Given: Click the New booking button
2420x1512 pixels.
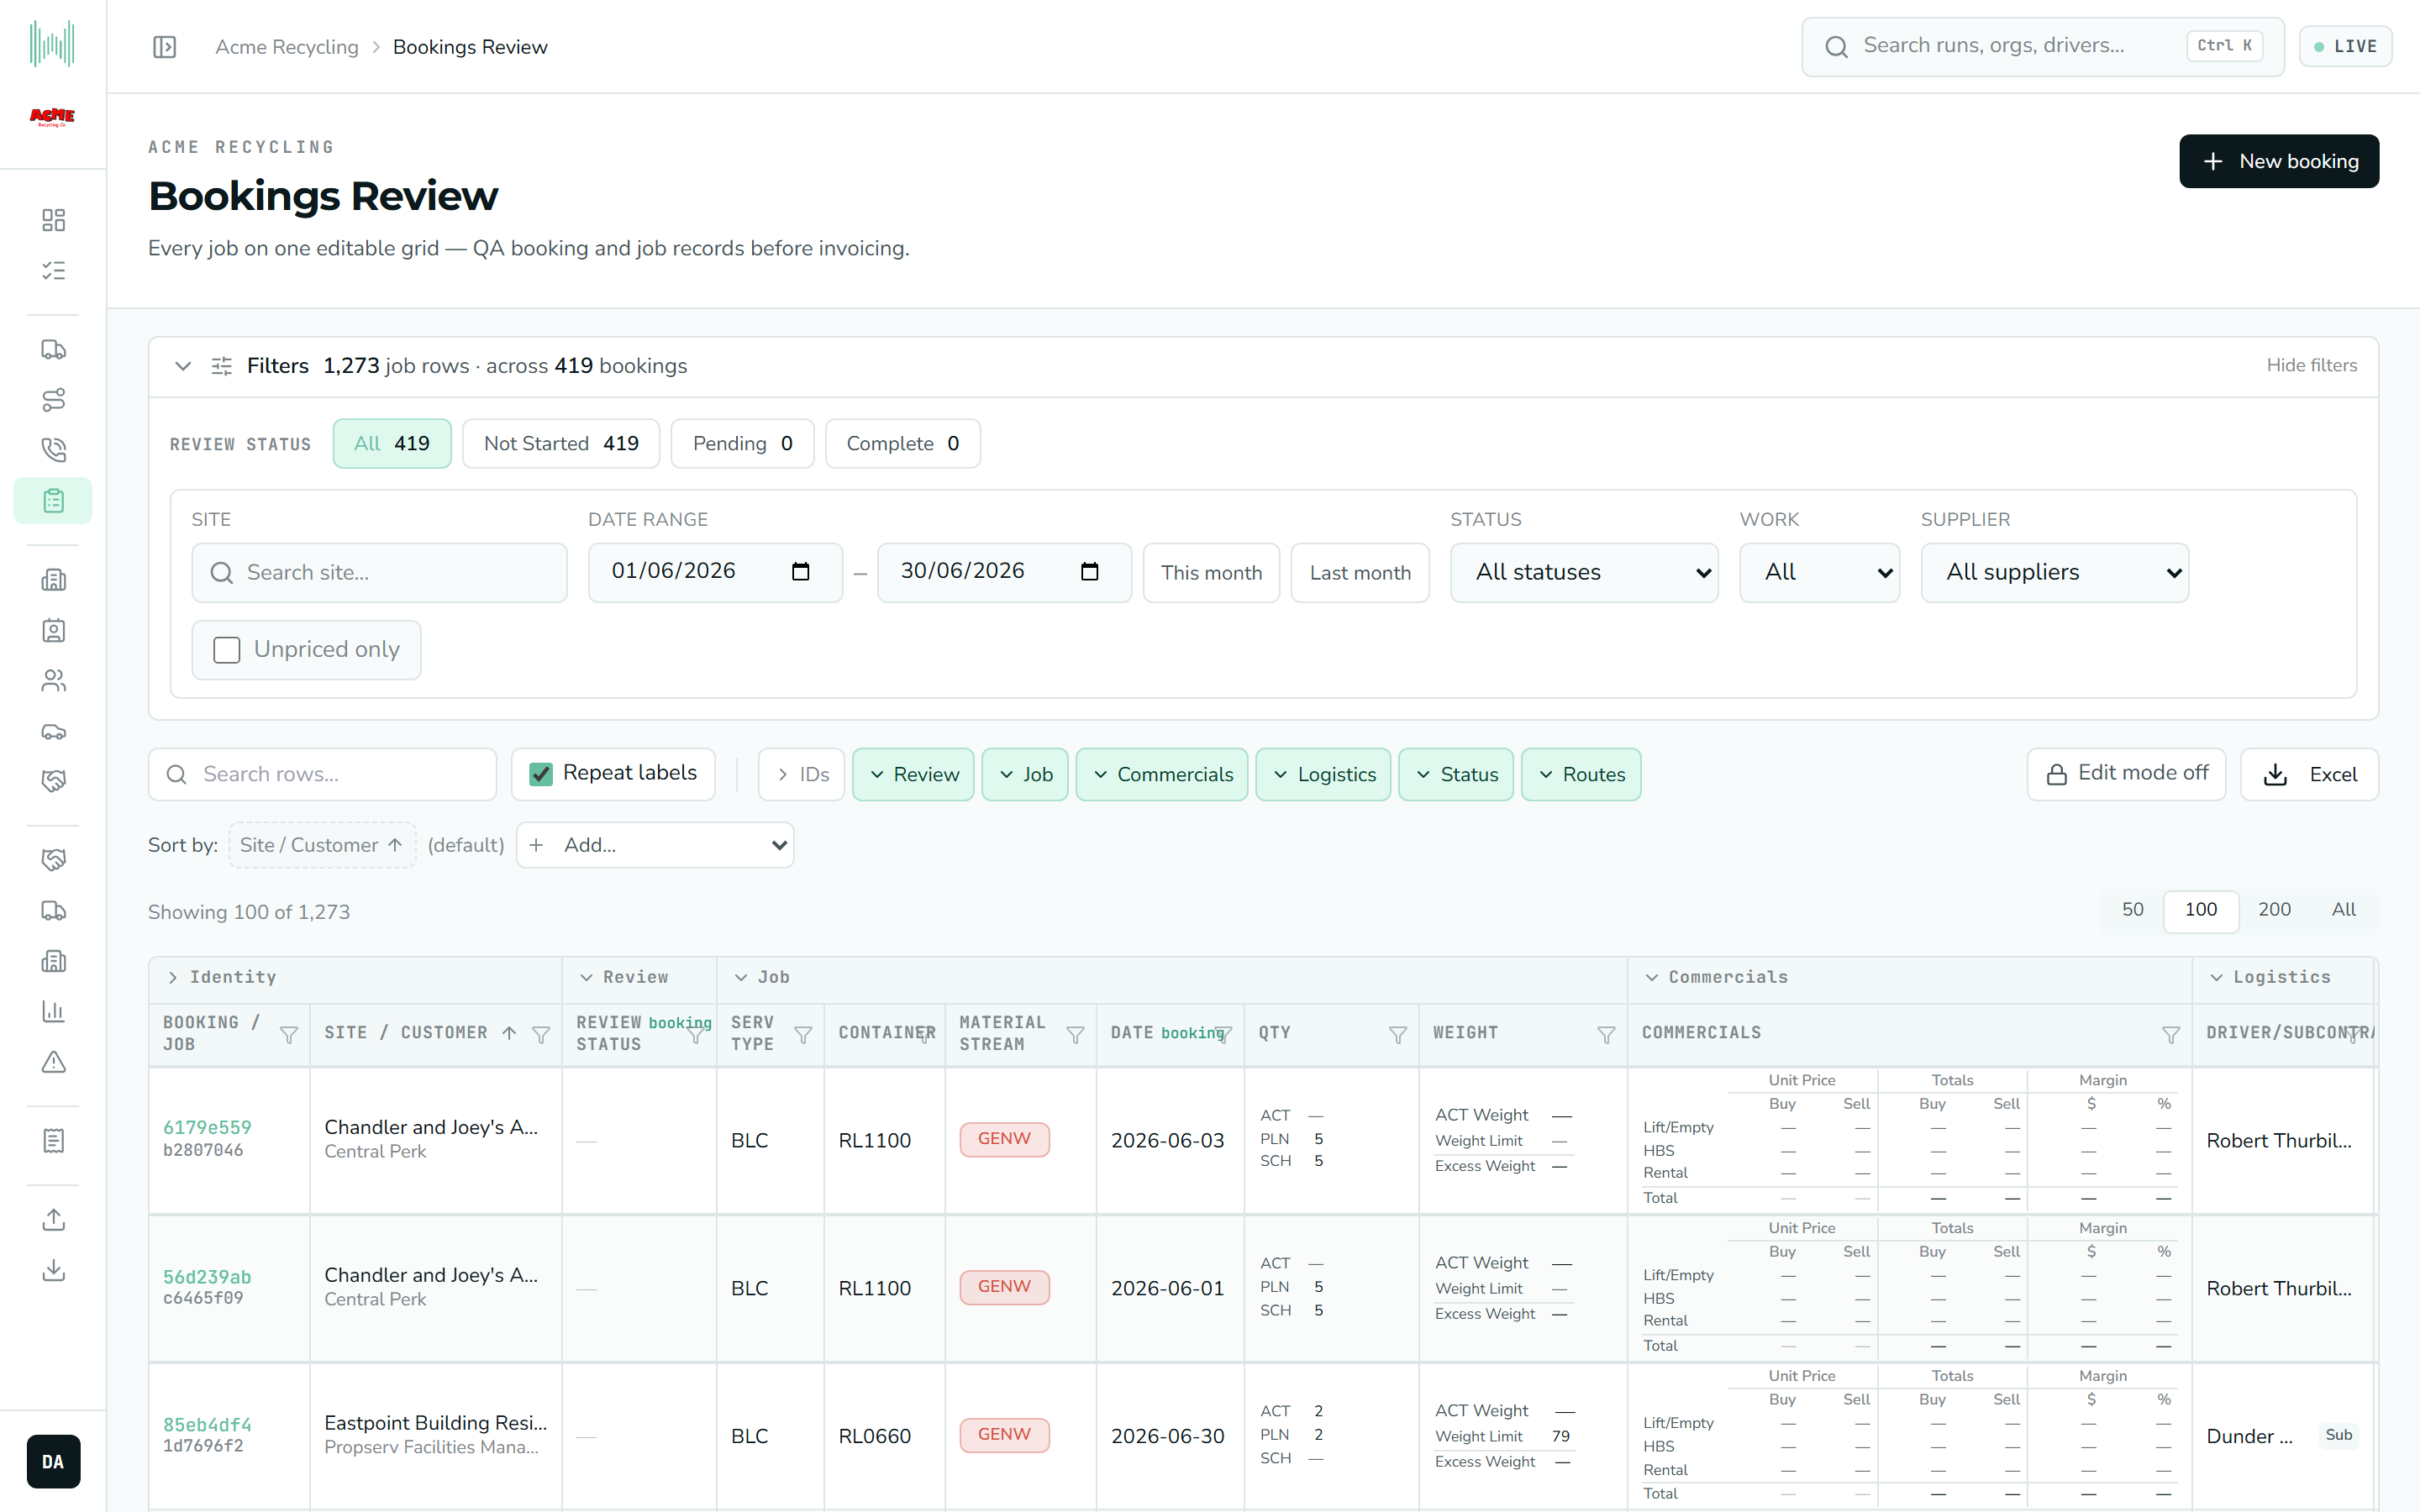Looking at the screenshot, I should (x=2279, y=161).
